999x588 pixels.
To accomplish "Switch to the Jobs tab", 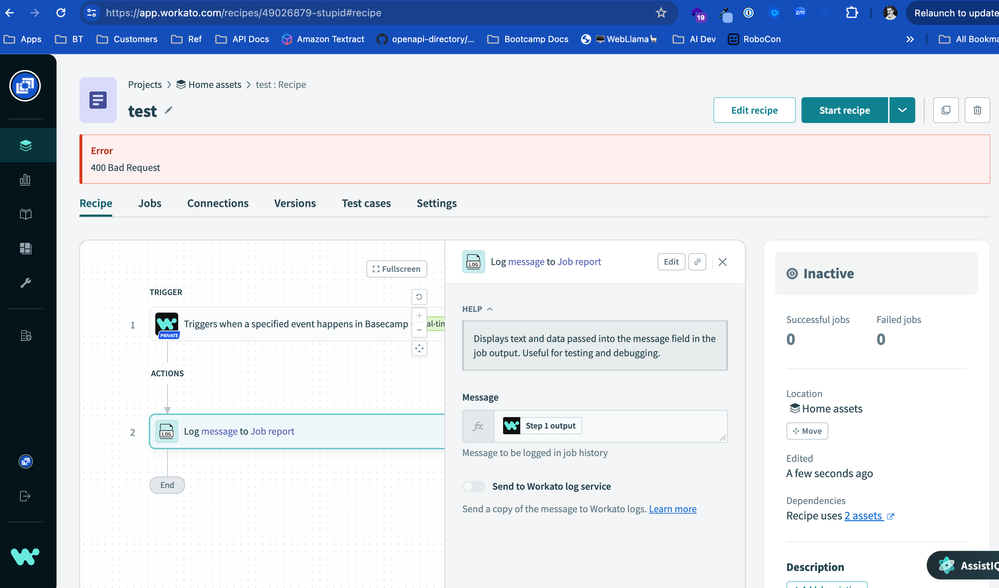I will tap(150, 203).
